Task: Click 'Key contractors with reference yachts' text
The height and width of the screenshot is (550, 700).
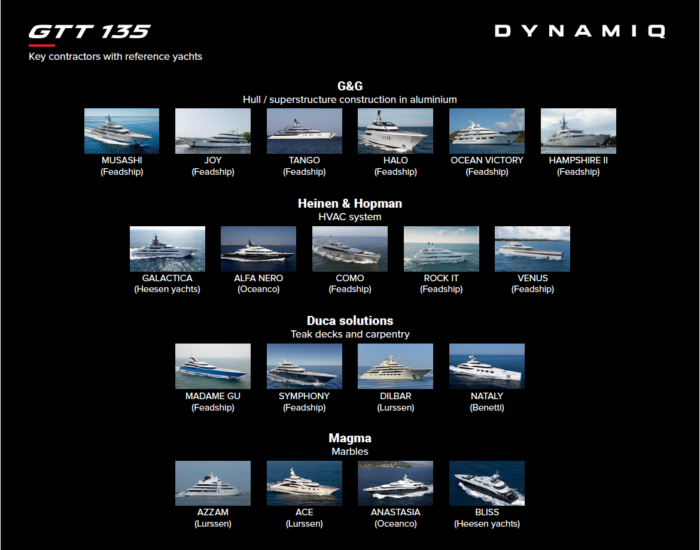Action: click(x=115, y=57)
